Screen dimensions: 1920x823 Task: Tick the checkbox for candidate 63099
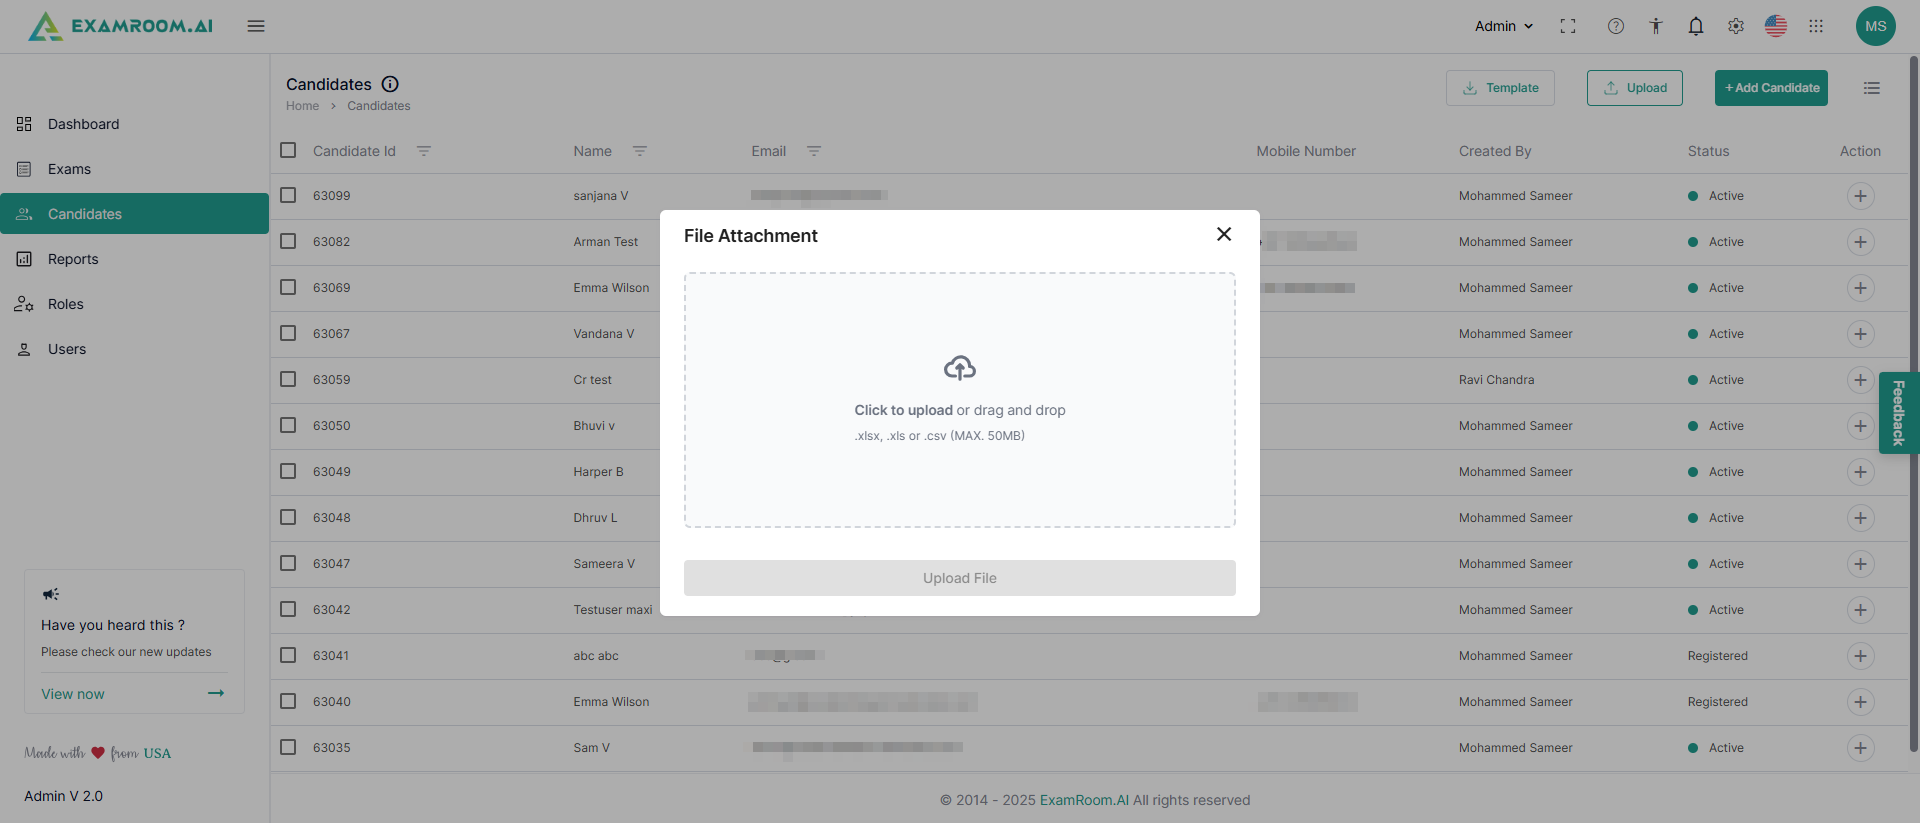click(x=288, y=195)
